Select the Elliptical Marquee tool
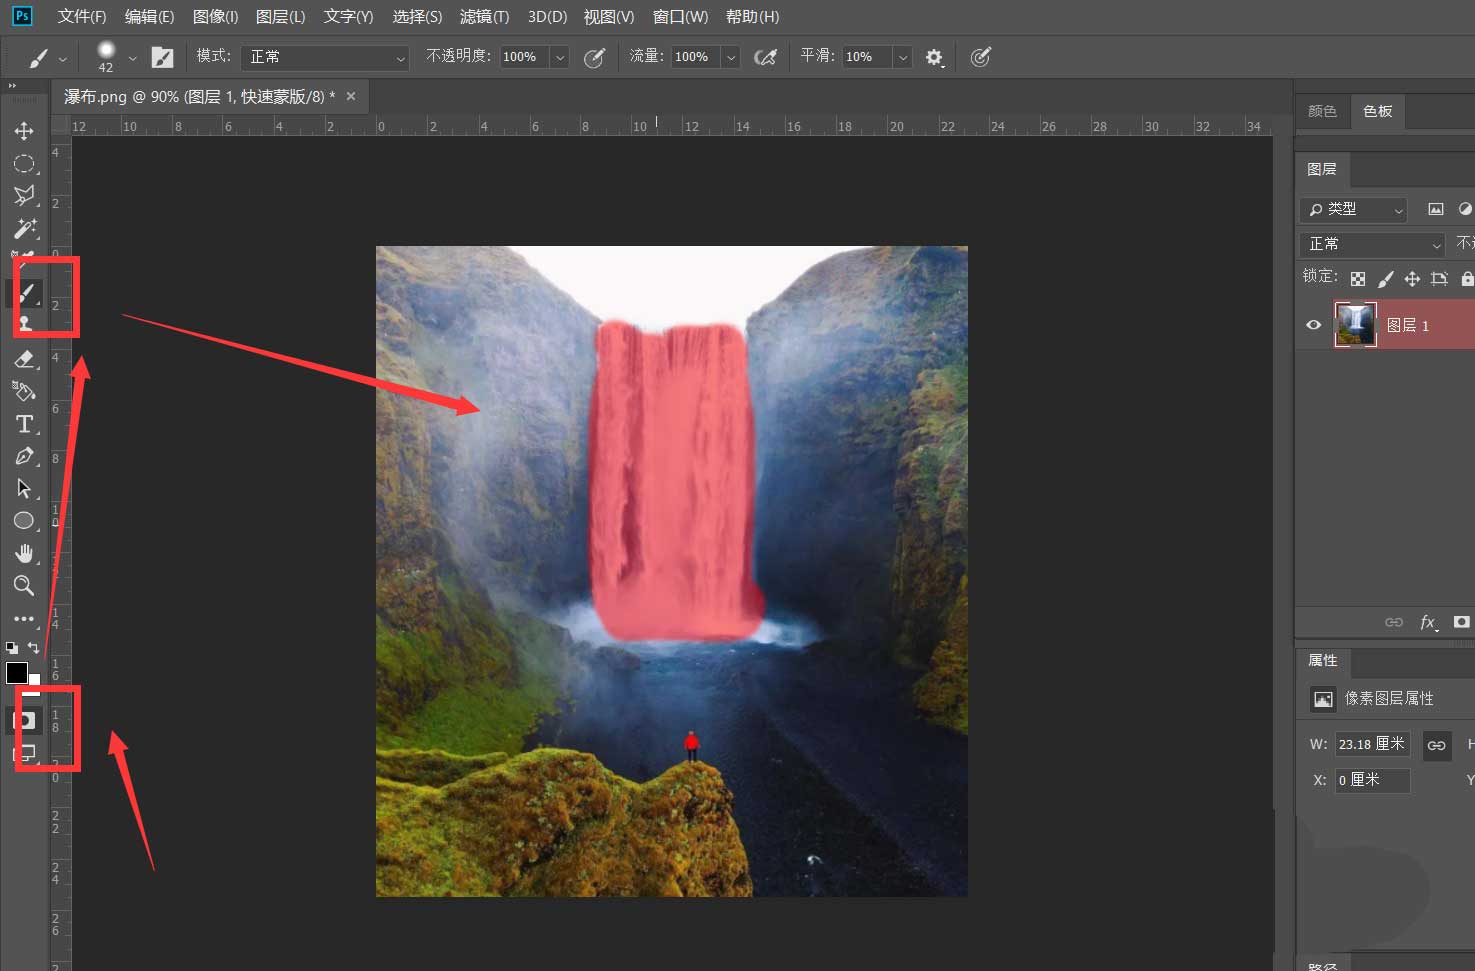 tap(24, 164)
